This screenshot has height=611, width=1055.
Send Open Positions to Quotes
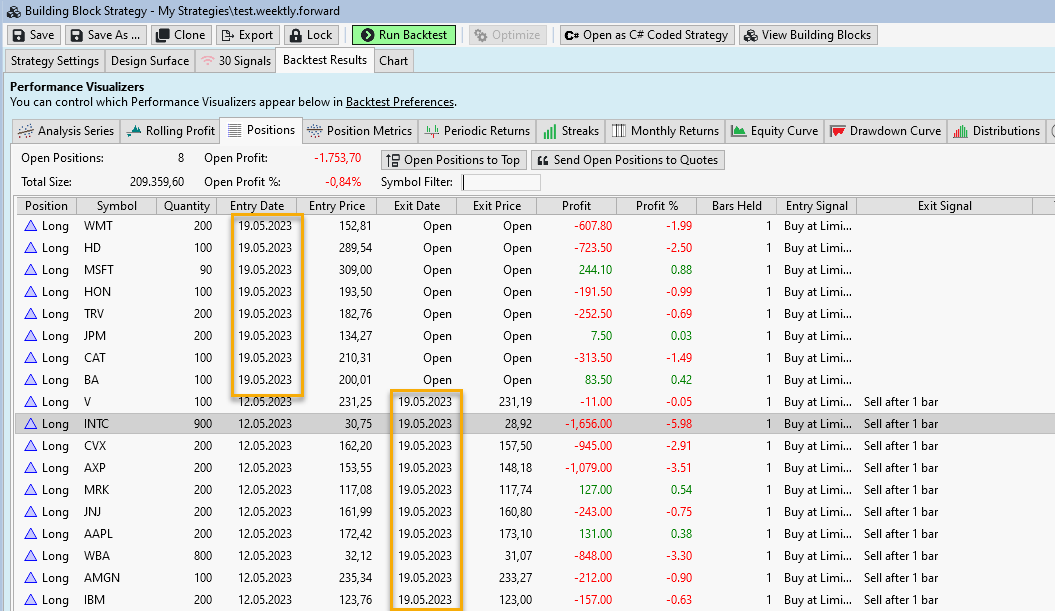coord(627,160)
